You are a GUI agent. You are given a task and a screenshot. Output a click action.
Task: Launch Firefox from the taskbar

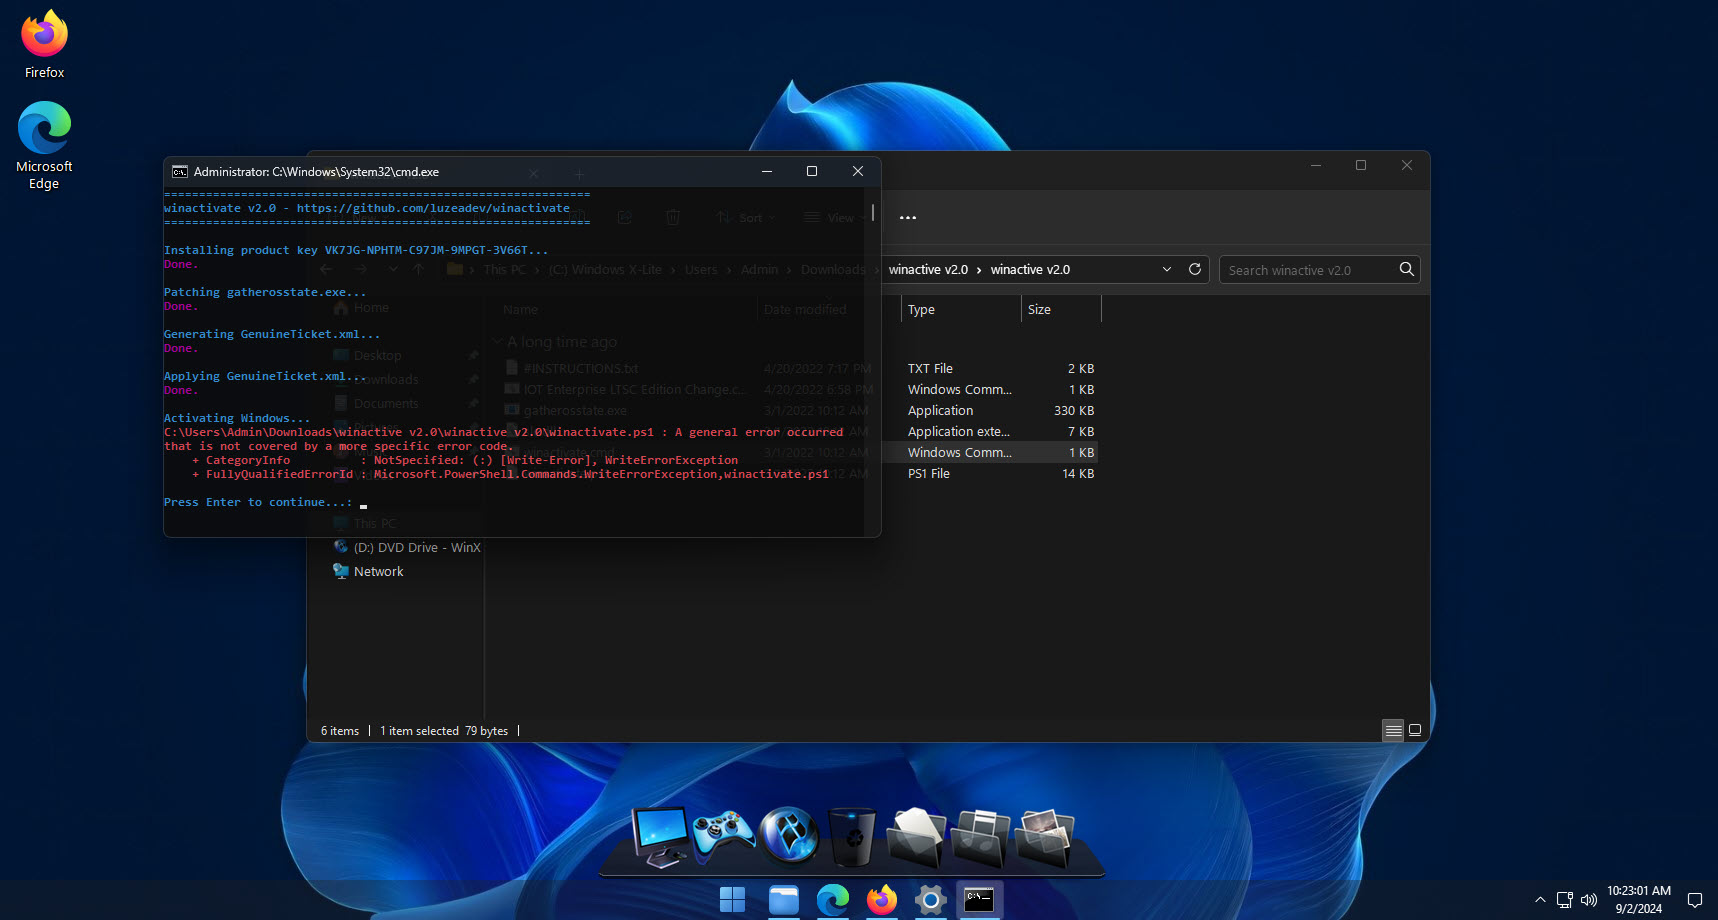(881, 900)
